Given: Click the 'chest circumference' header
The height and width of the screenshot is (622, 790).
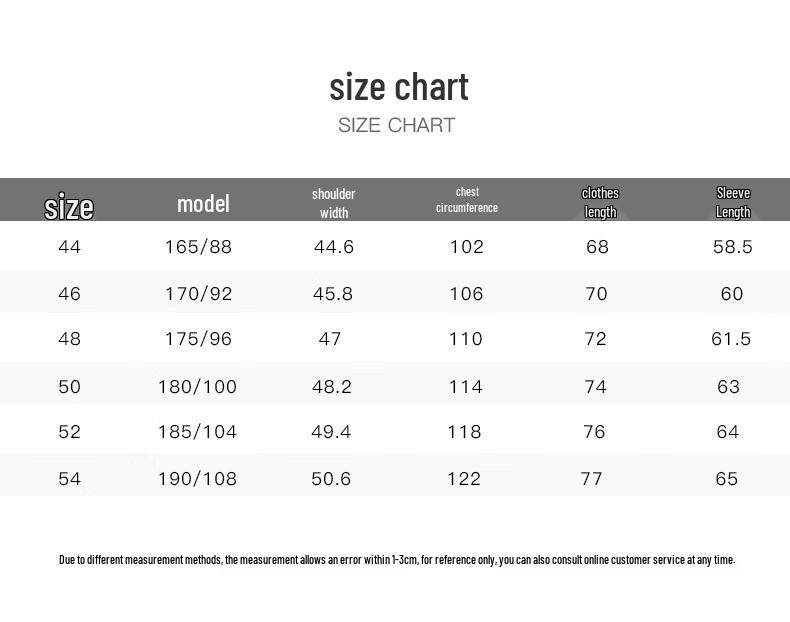Looking at the screenshot, I should [x=467, y=200].
